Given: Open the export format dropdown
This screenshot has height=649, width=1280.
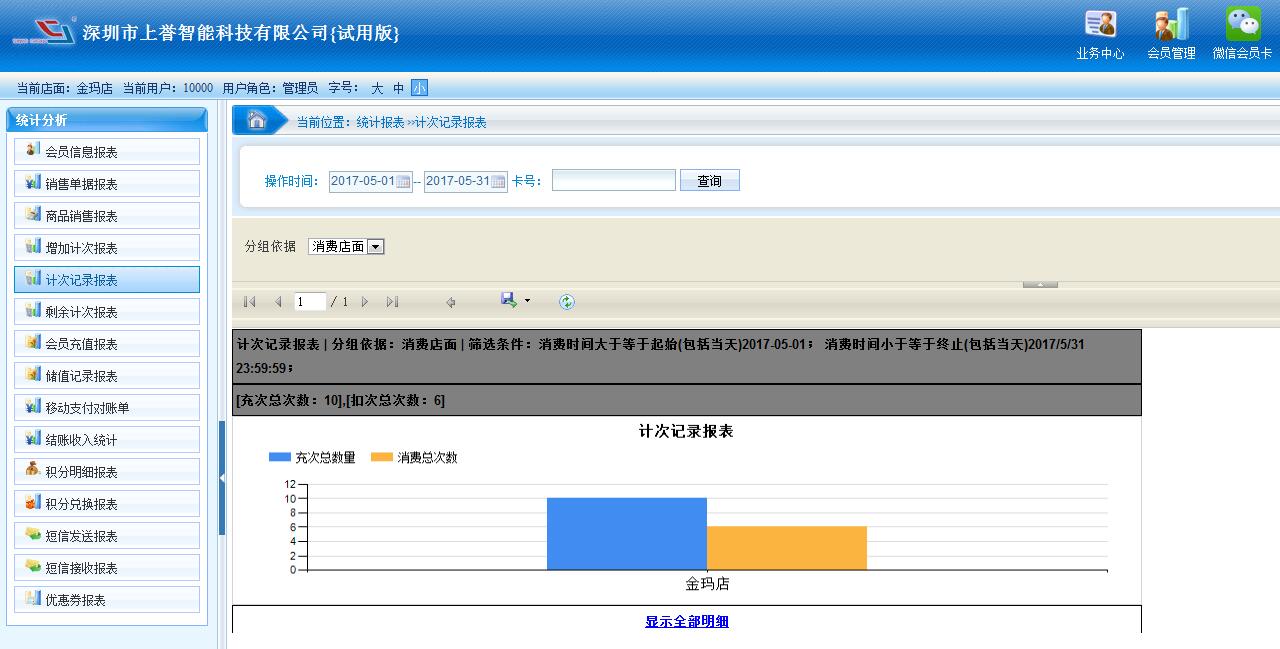Looking at the screenshot, I should pos(527,301).
